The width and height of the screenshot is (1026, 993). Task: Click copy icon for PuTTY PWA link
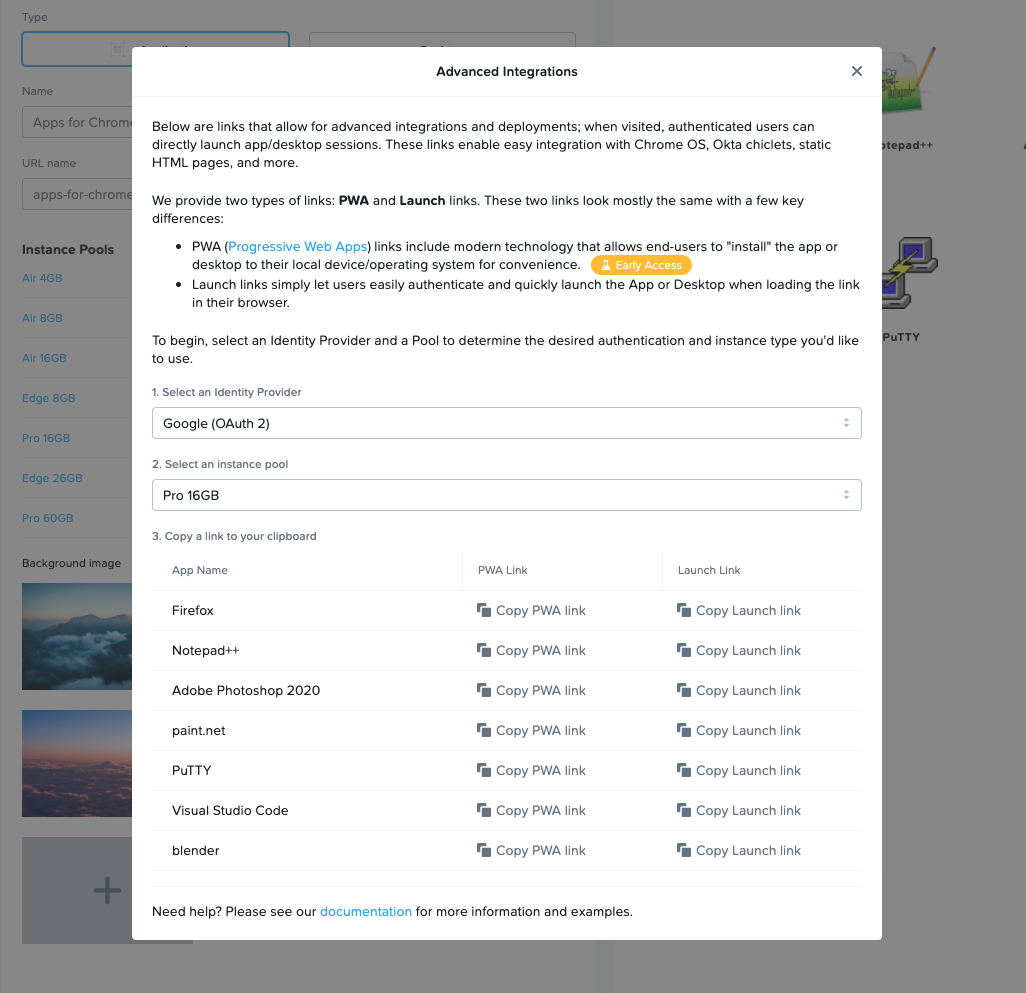click(x=484, y=770)
